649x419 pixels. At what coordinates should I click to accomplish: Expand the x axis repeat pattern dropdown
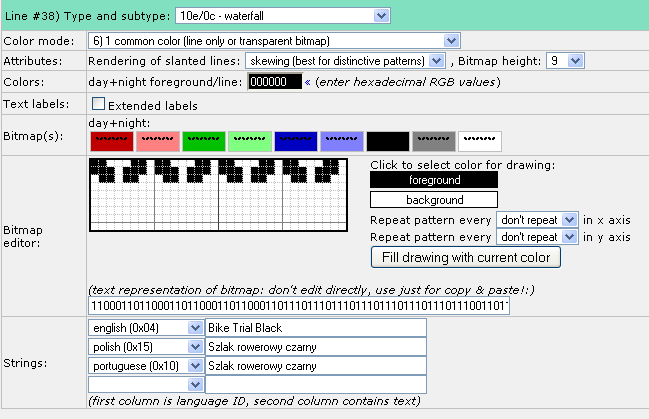(x=538, y=219)
